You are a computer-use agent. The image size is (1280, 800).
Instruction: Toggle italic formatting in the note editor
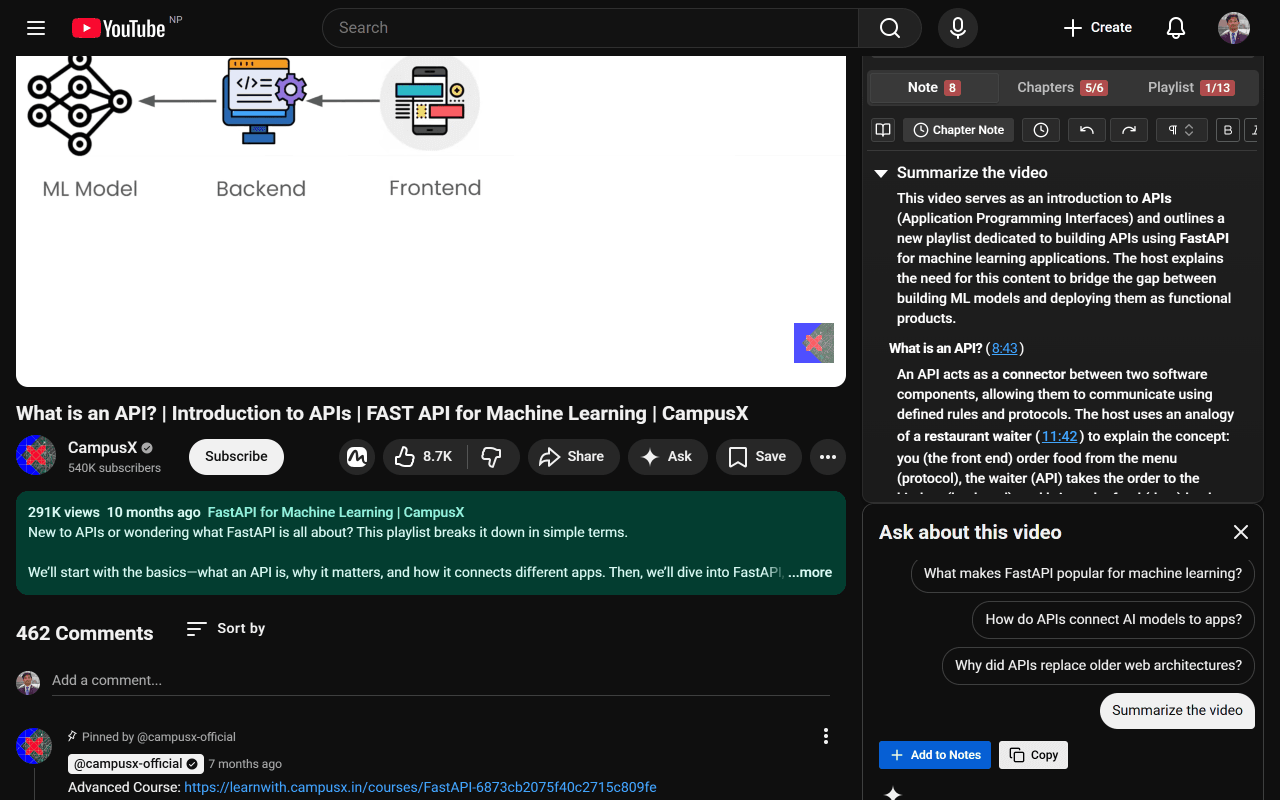pyautogui.click(x=1254, y=129)
